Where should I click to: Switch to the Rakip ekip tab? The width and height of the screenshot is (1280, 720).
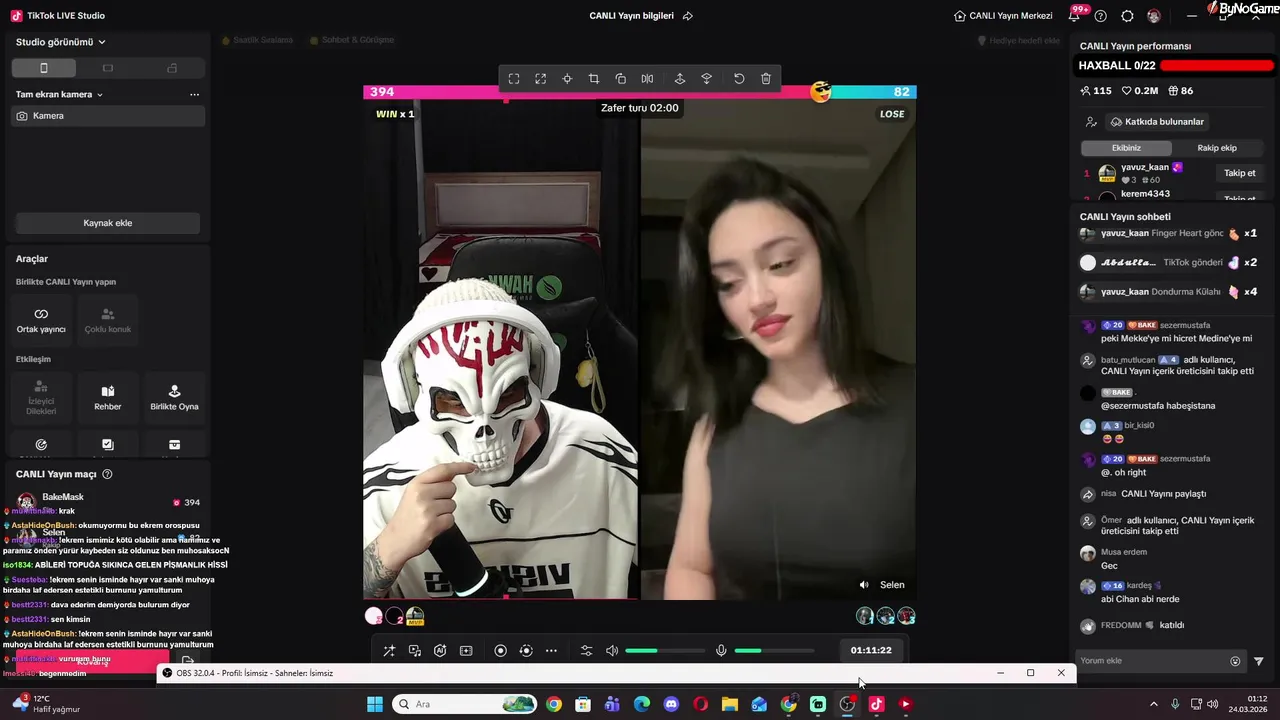click(1217, 148)
